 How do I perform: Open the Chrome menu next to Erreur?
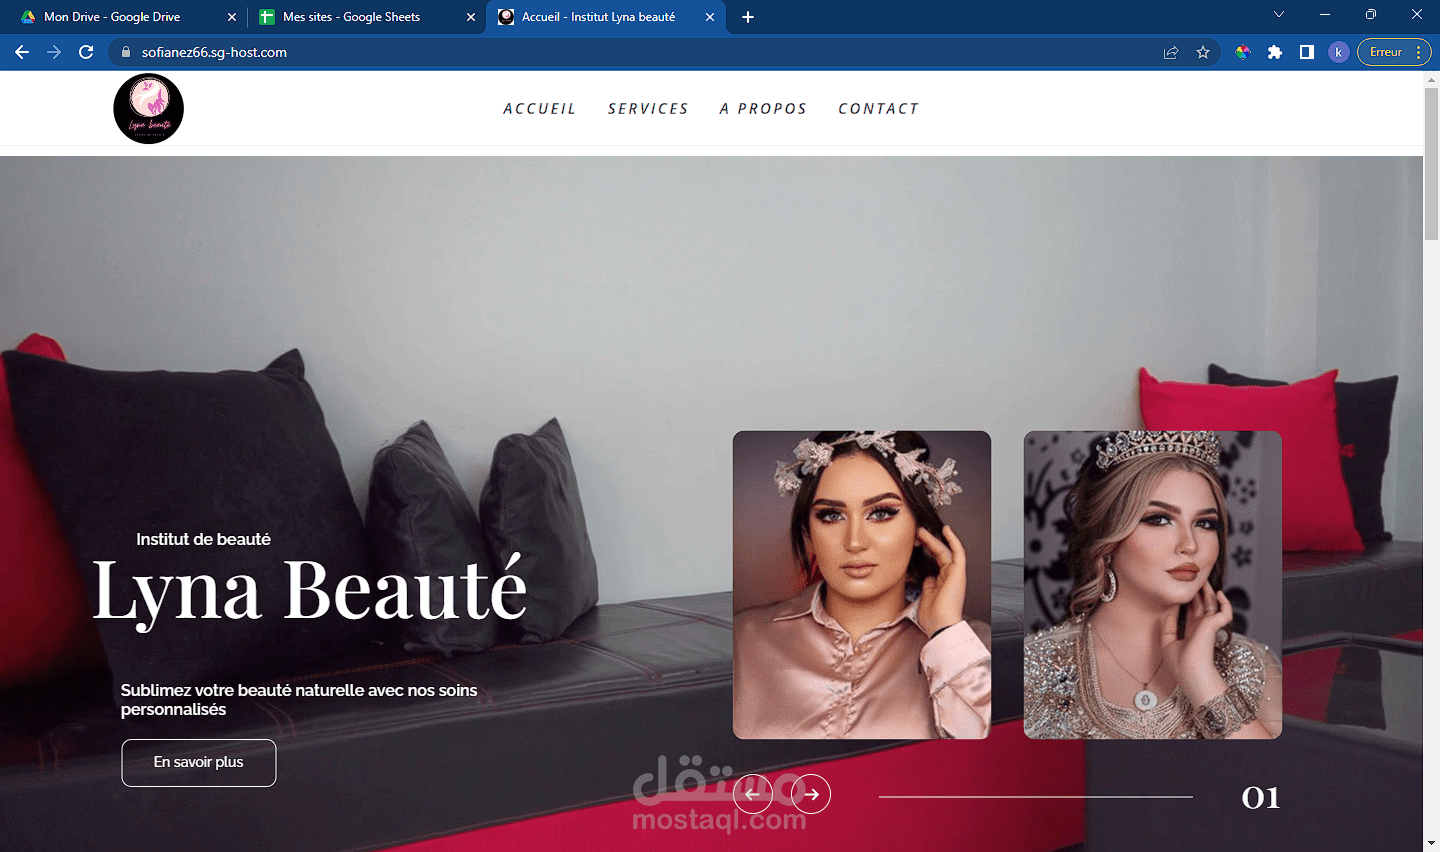[x=1419, y=52]
